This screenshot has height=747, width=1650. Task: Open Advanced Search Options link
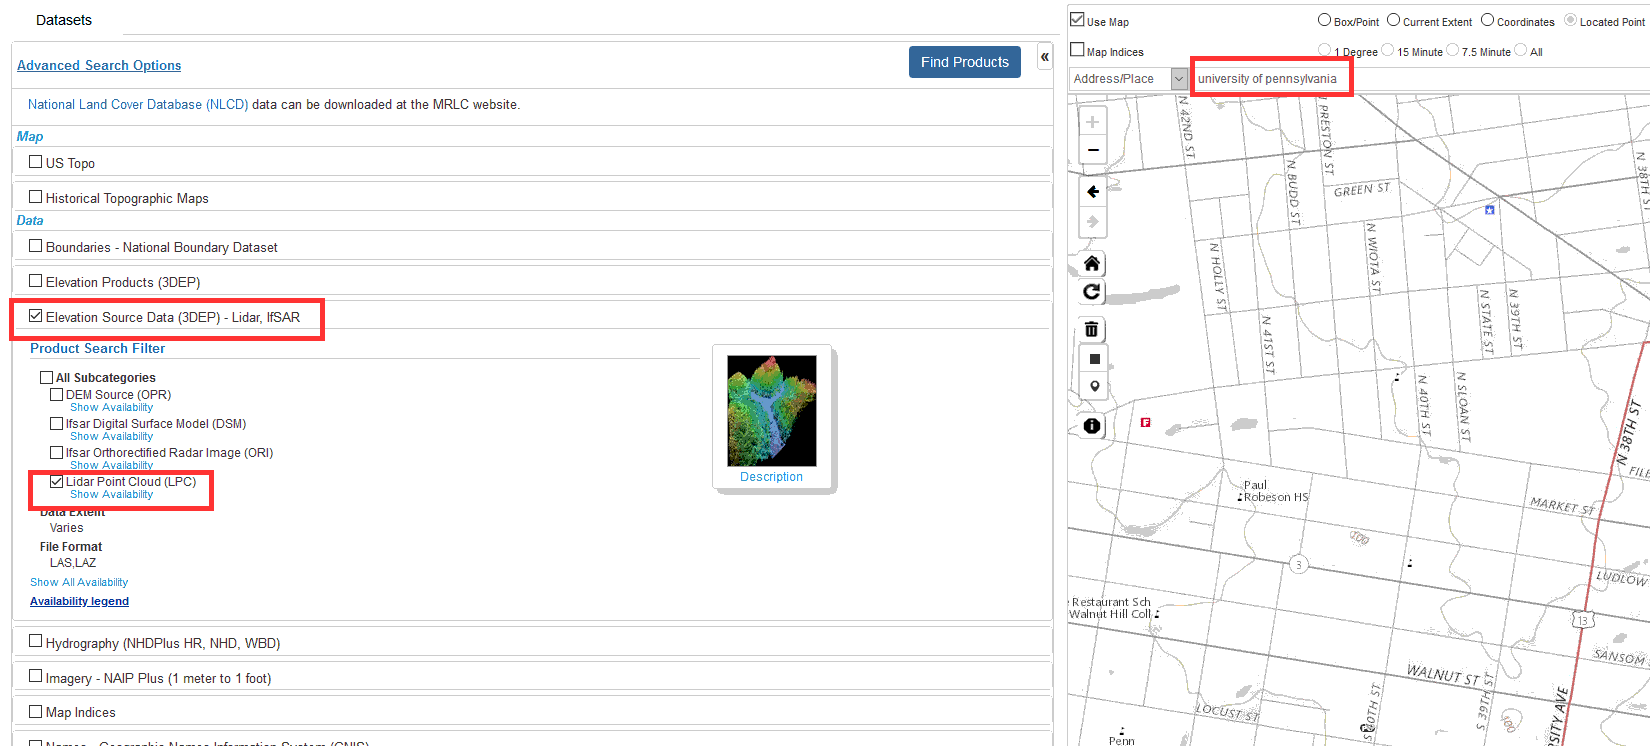99,65
